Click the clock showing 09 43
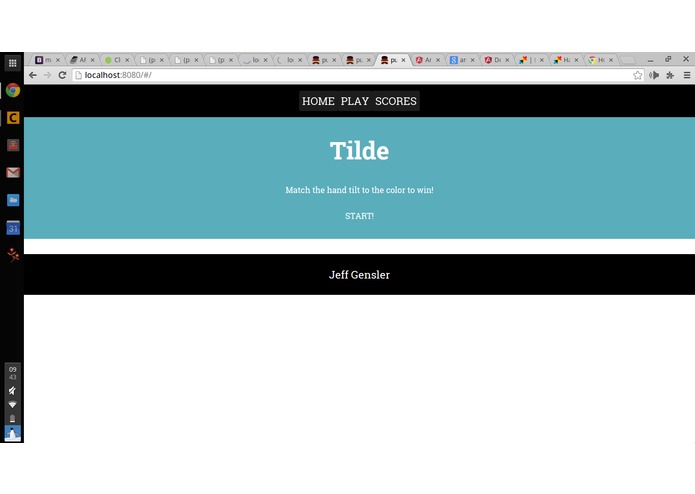695x494 pixels. pos(12,373)
